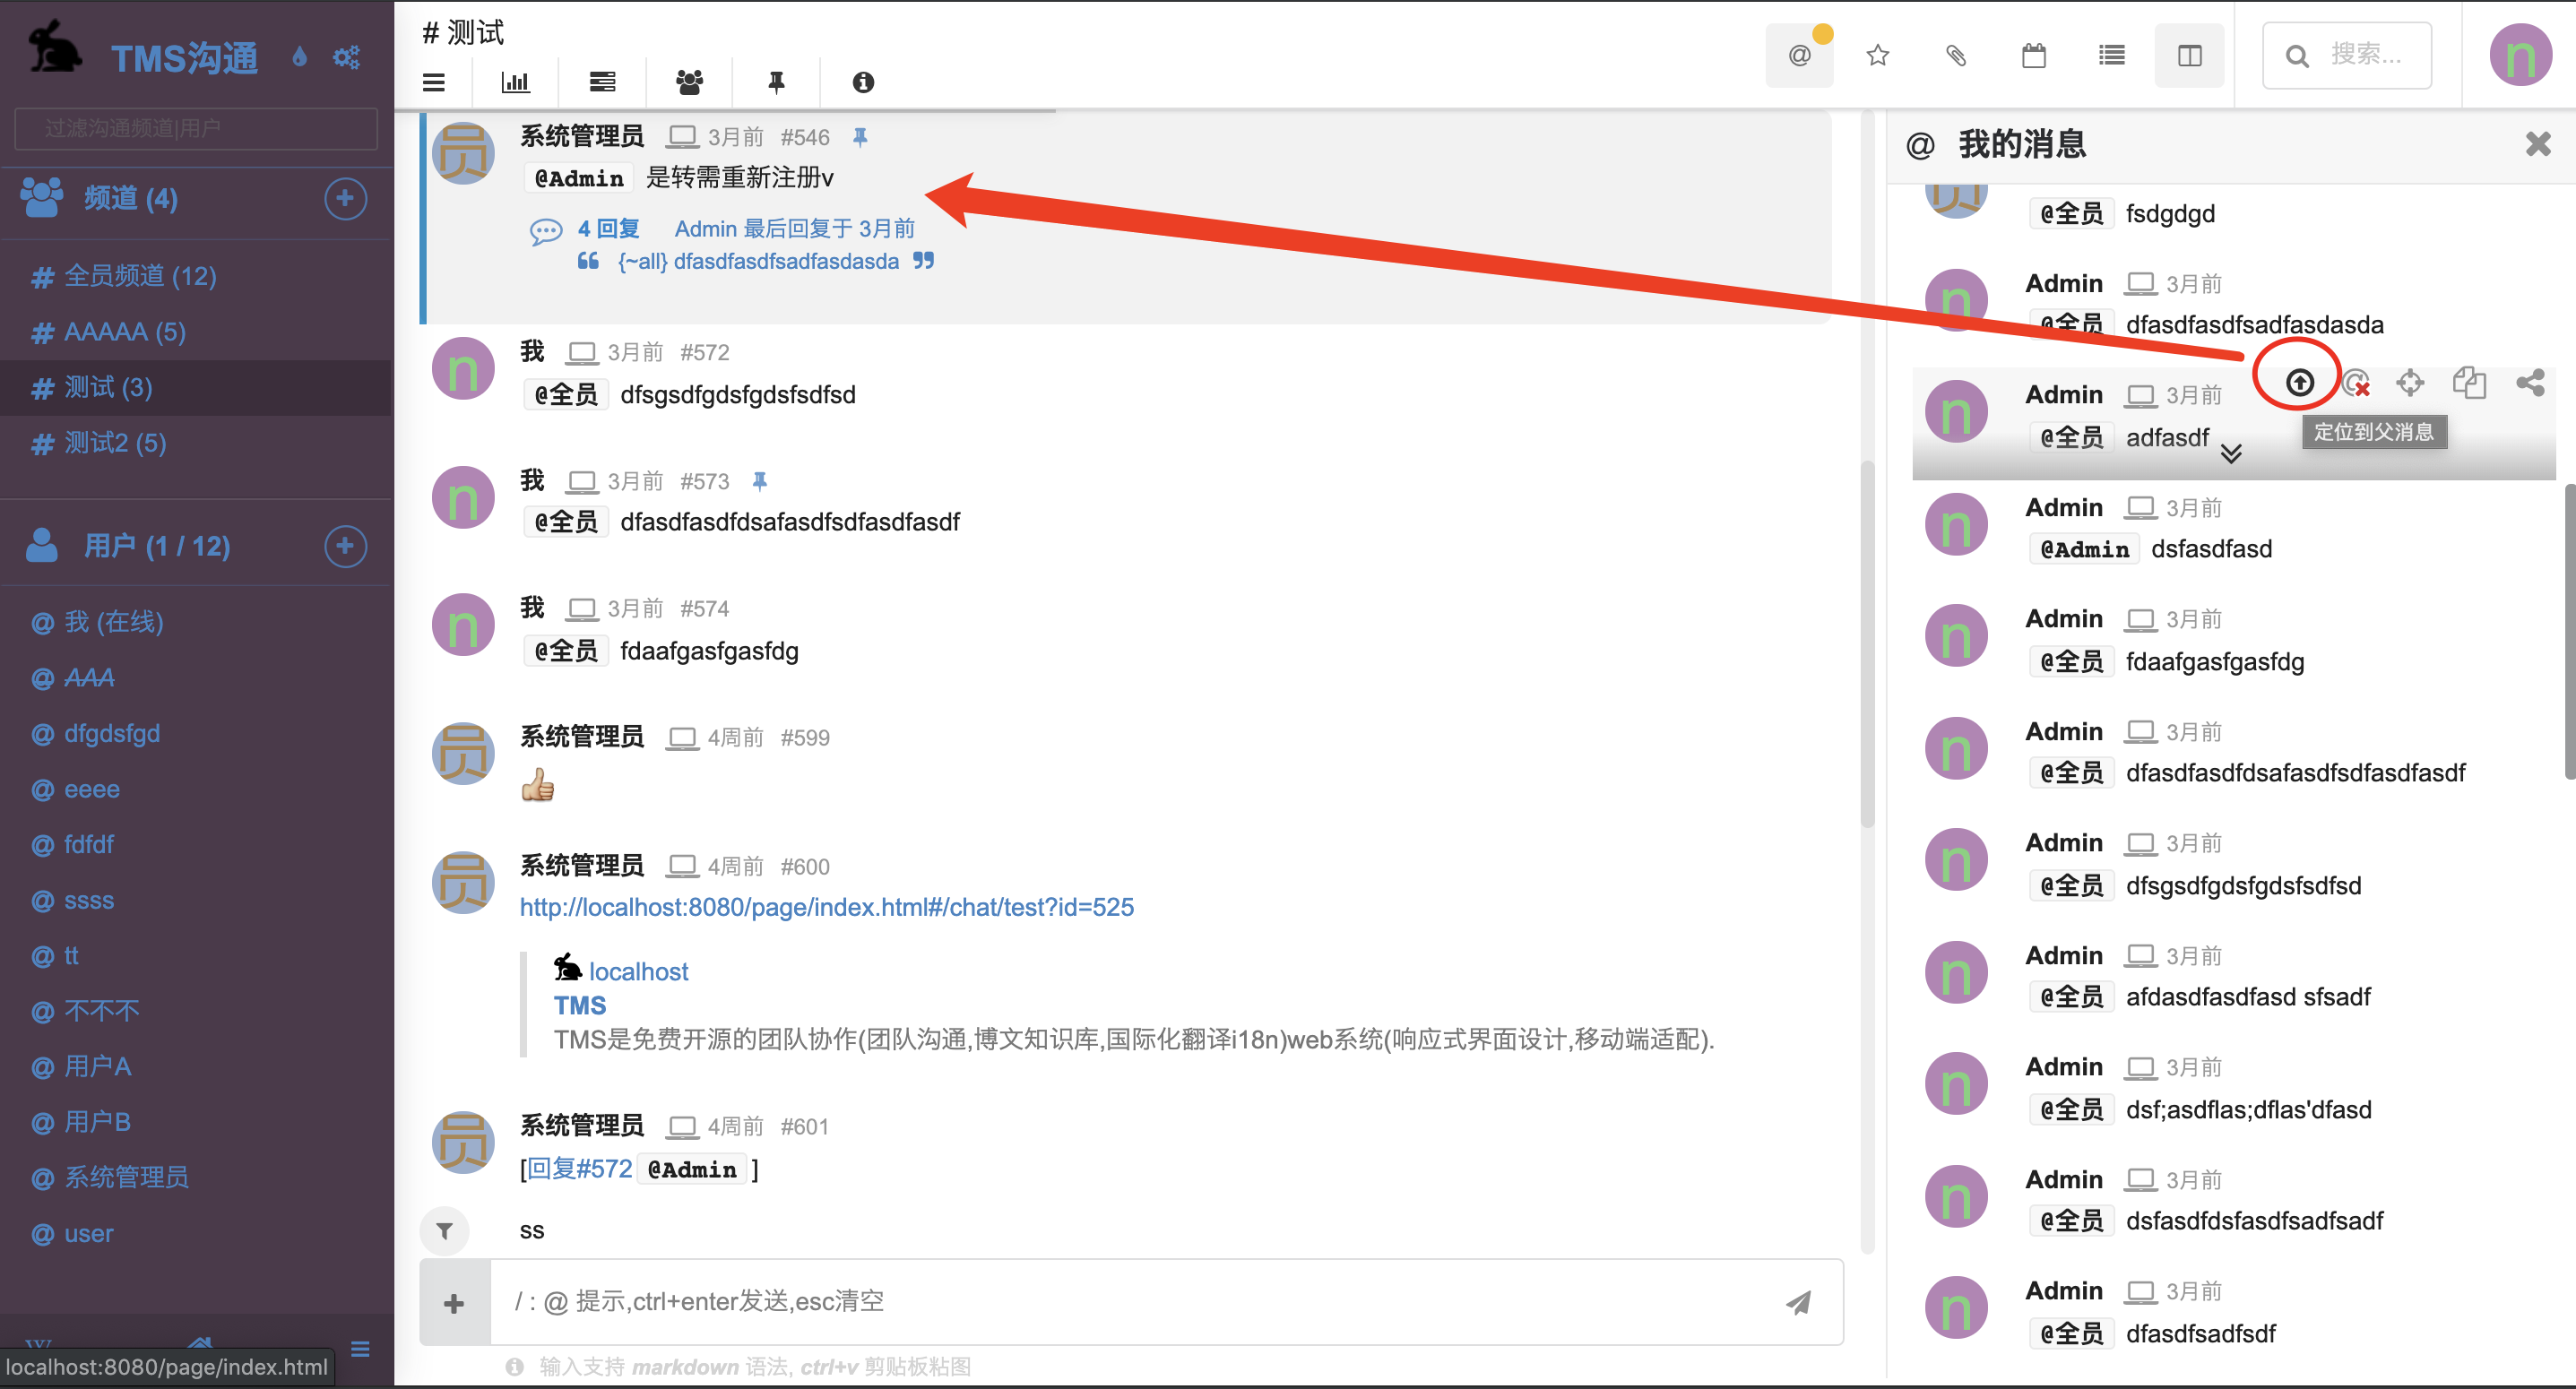This screenshot has width=2576, height=1389.
Task: Add a new channel with plus button
Action: pyautogui.click(x=345, y=198)
